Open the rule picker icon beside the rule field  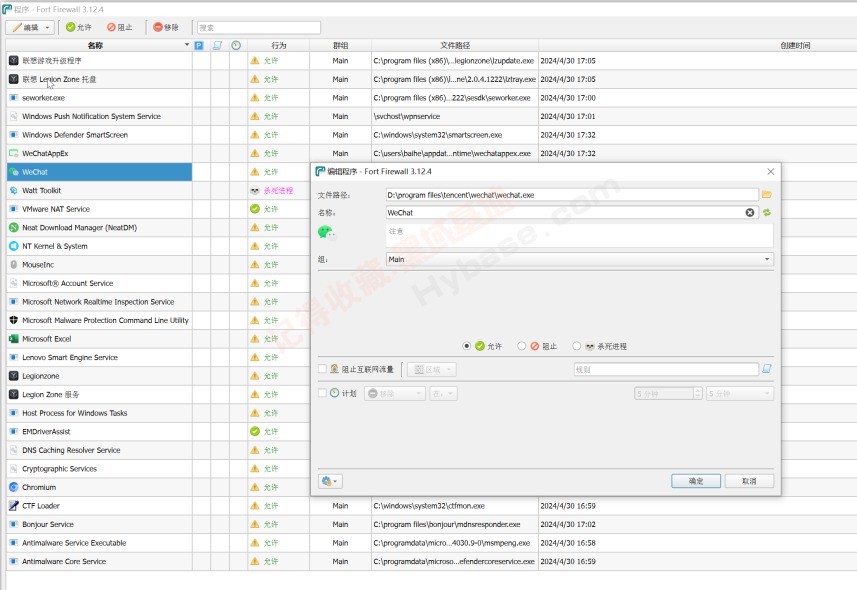[767, 369]
